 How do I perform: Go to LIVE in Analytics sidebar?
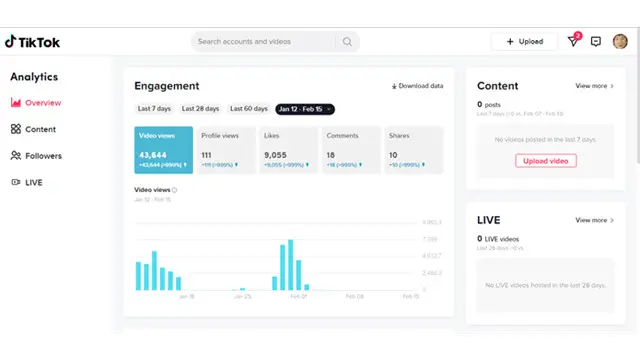coord(27,182)
